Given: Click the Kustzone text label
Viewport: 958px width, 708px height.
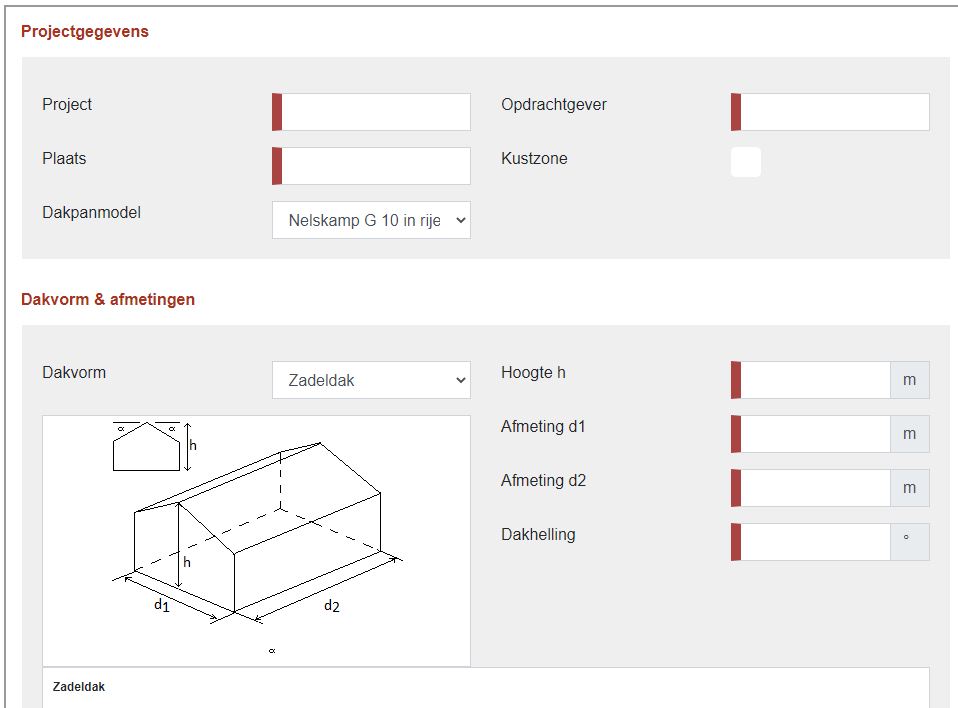Looking at the screenshot, I should point(534,158).
